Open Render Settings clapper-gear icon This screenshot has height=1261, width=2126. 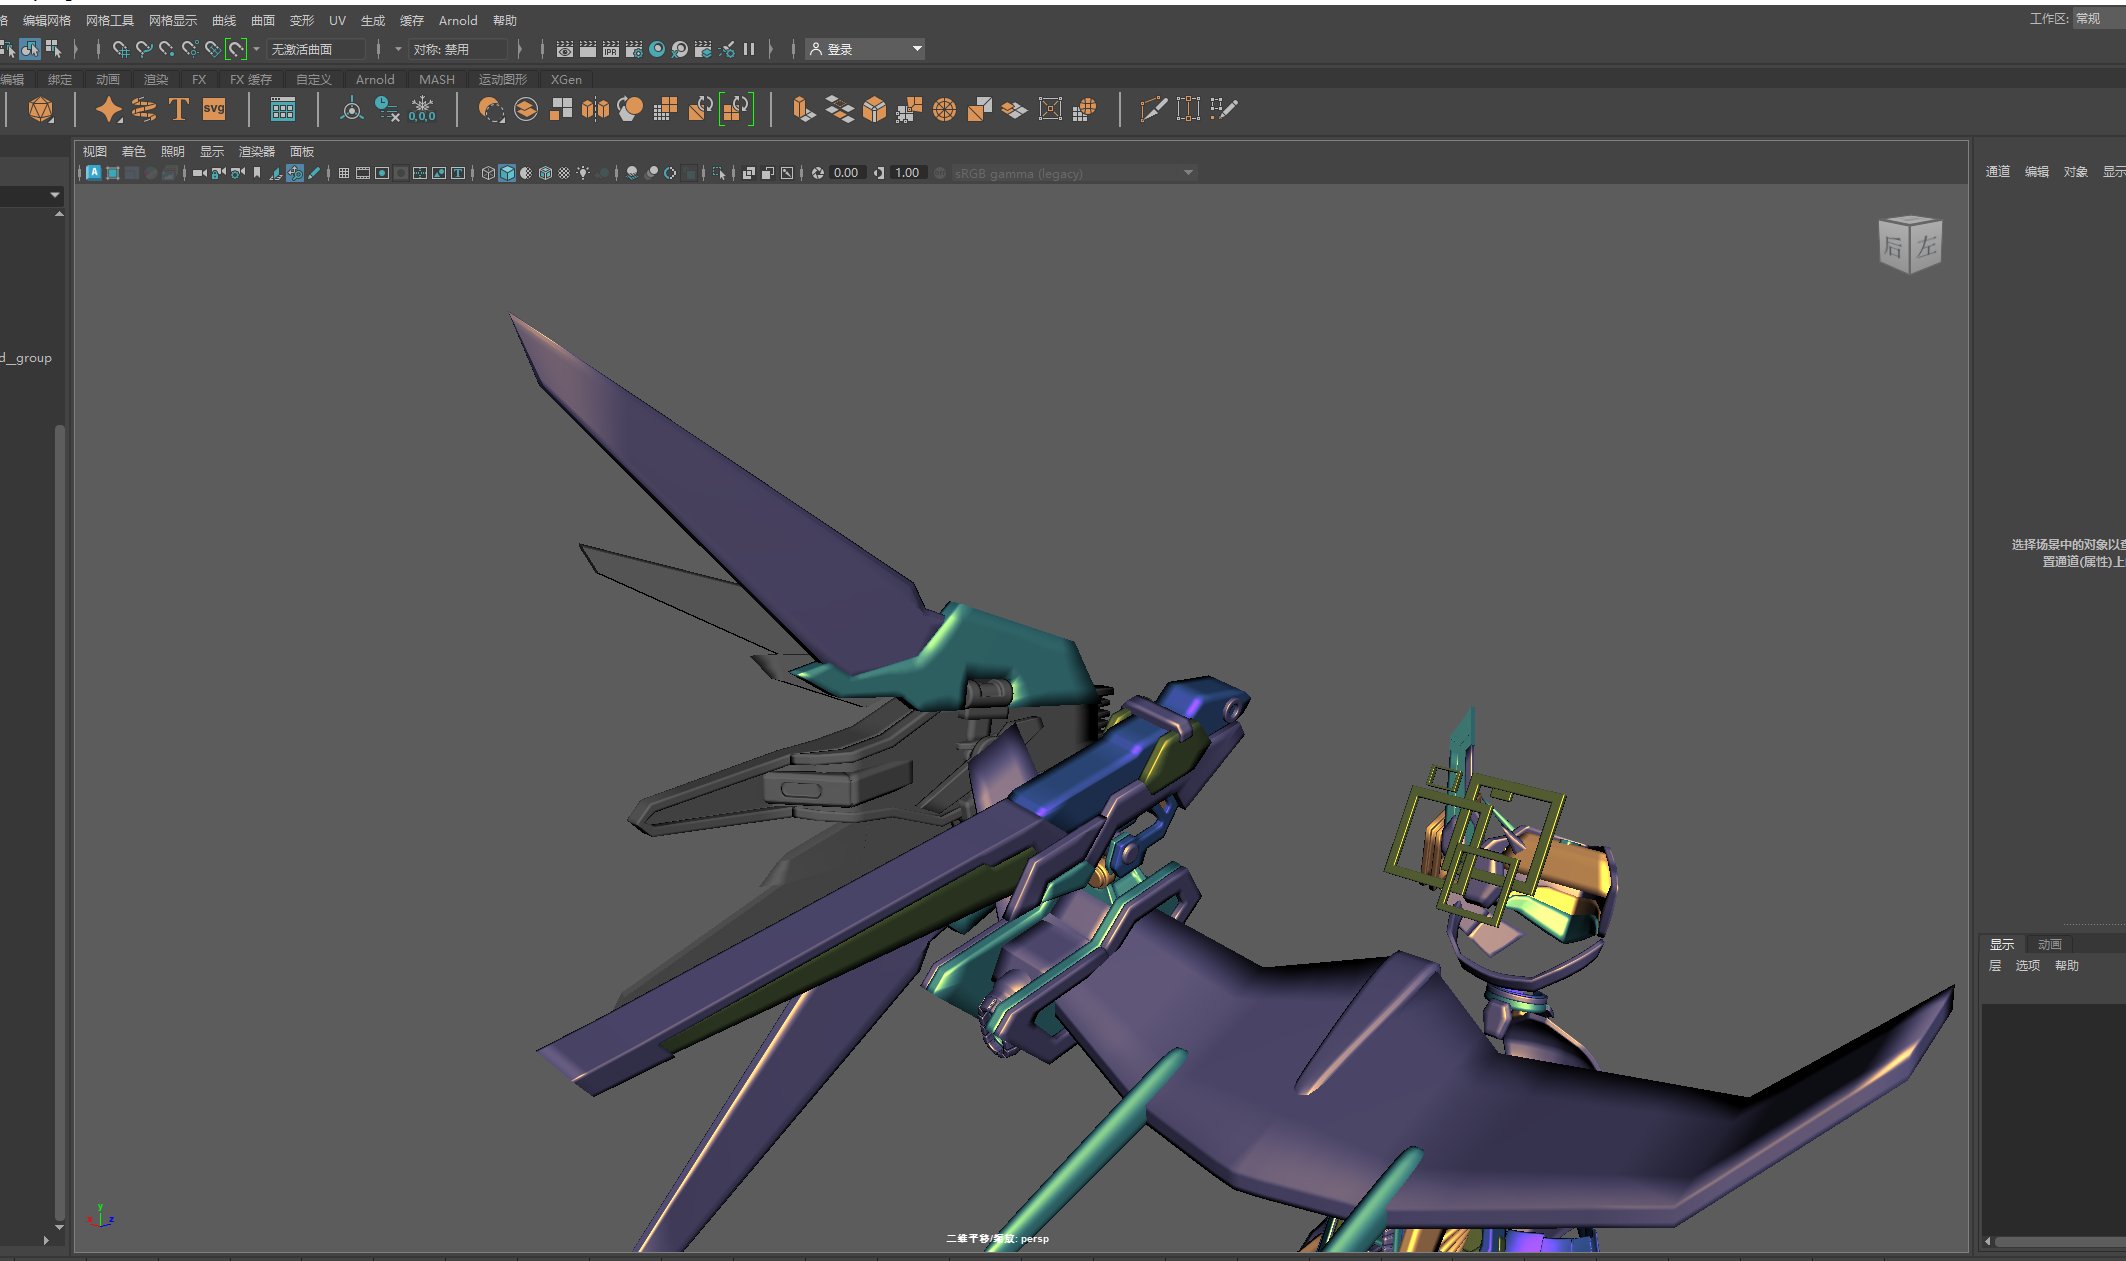[634, 49]
